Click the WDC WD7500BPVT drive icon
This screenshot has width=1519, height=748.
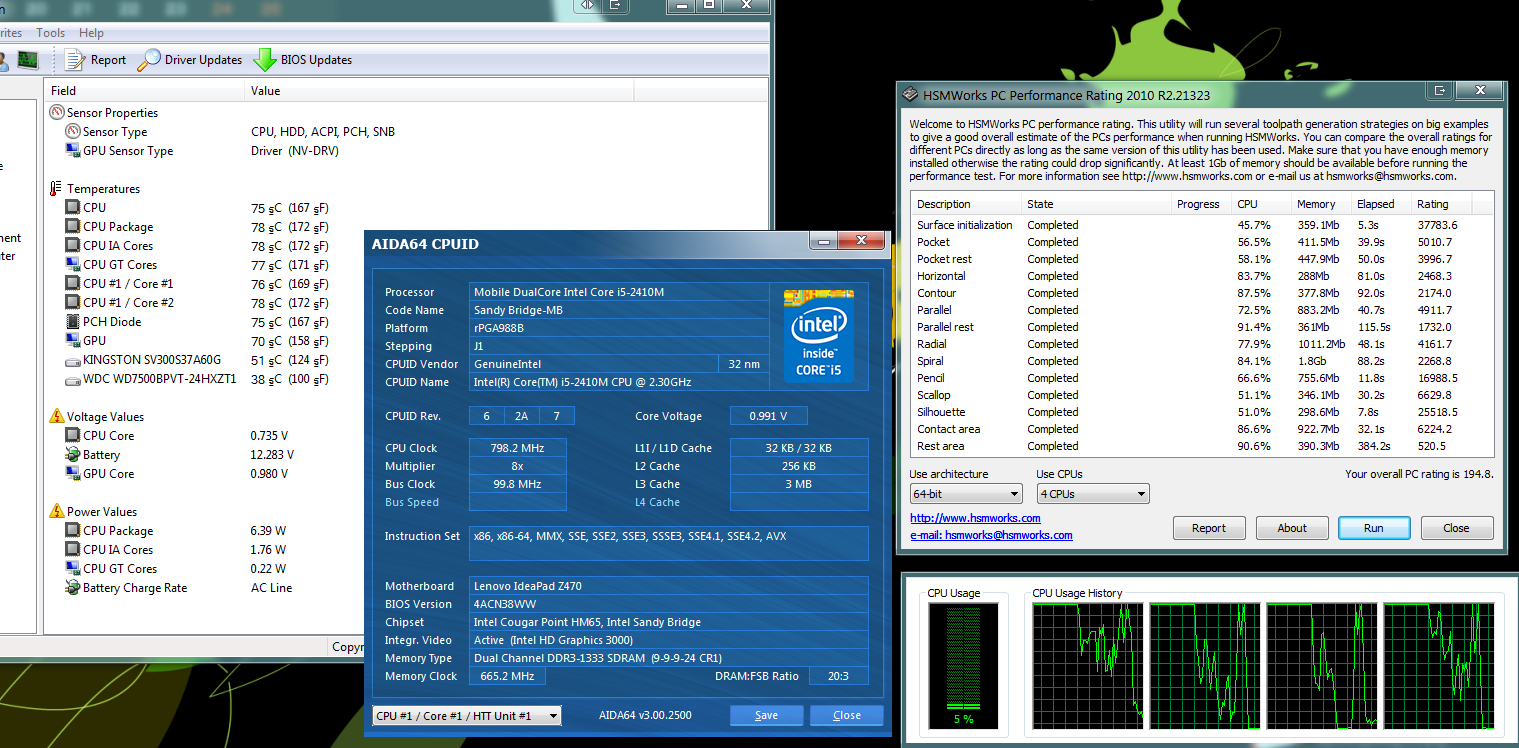point(73,379)
